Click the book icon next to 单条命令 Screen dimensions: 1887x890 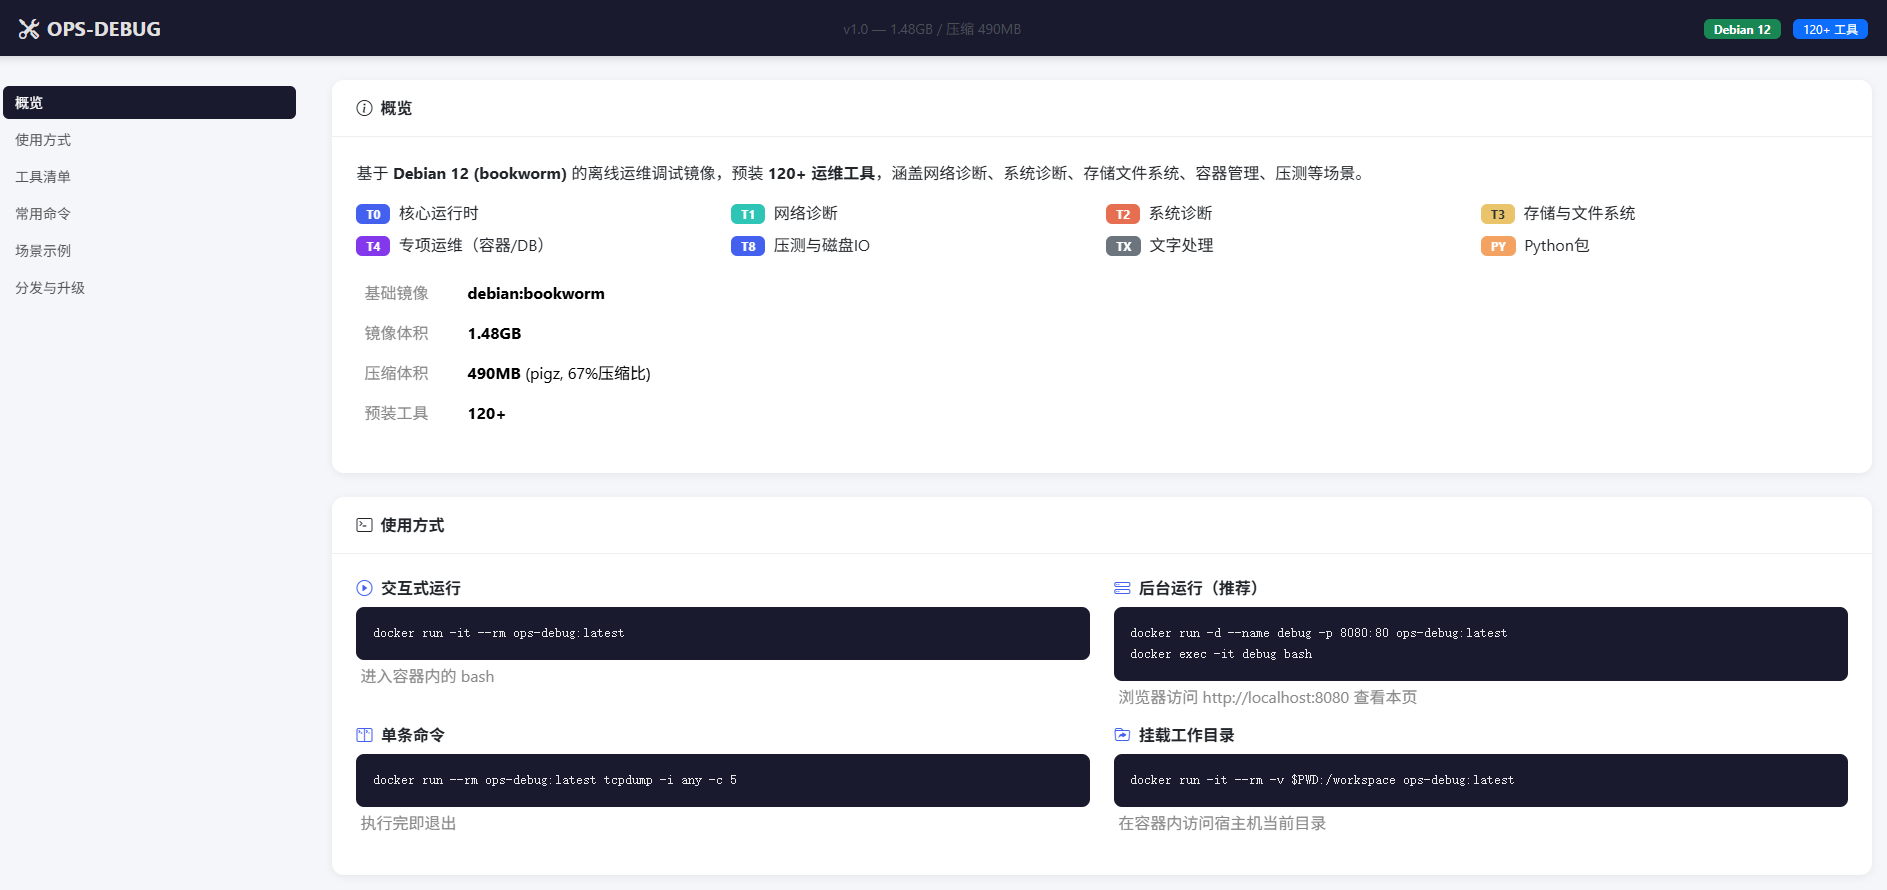pyautogui.click(x=364, y=735)
